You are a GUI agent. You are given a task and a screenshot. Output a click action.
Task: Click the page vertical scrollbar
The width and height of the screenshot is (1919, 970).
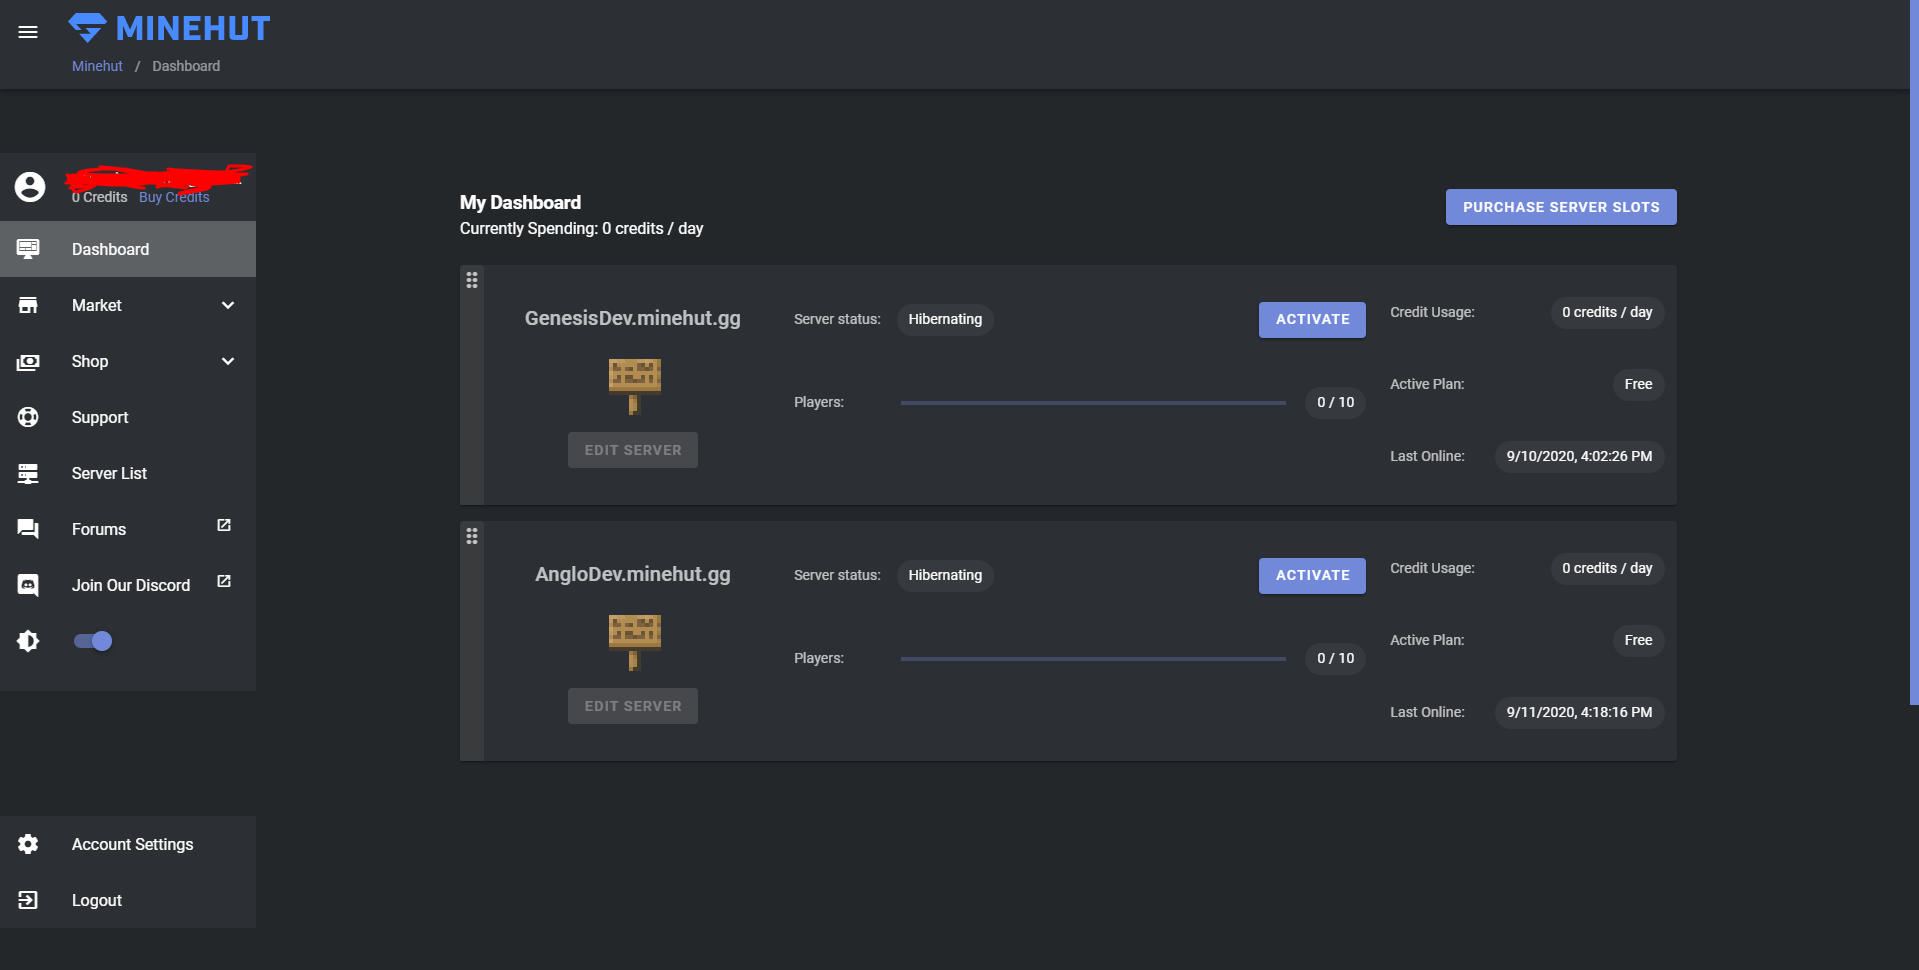1914,352
